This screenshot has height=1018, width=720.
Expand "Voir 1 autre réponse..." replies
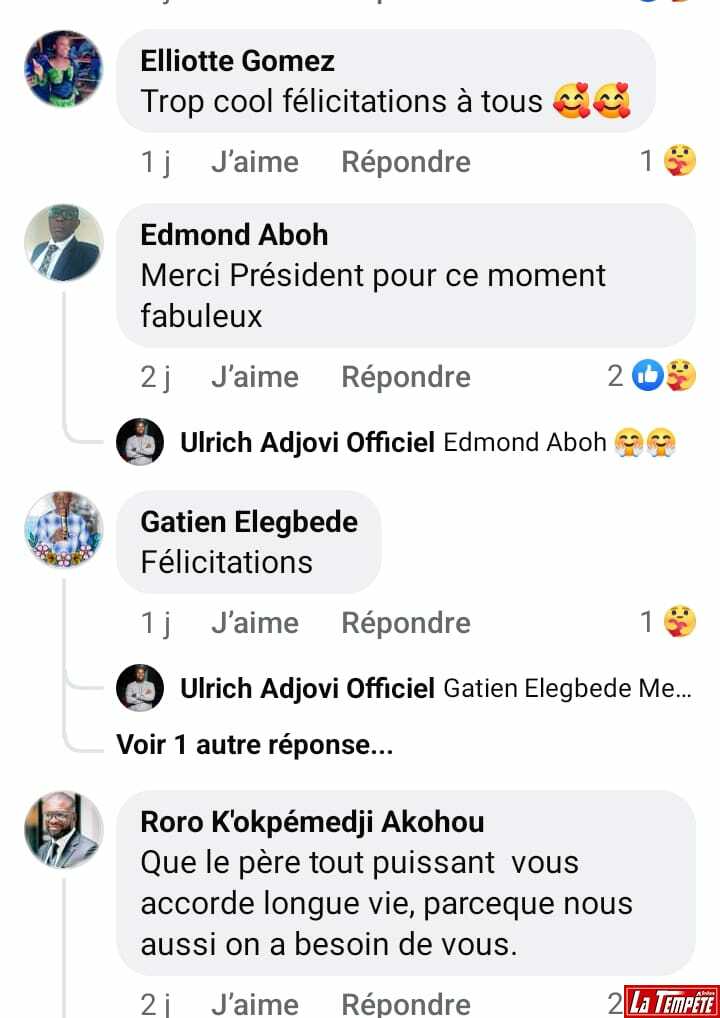tap(254, 745)
